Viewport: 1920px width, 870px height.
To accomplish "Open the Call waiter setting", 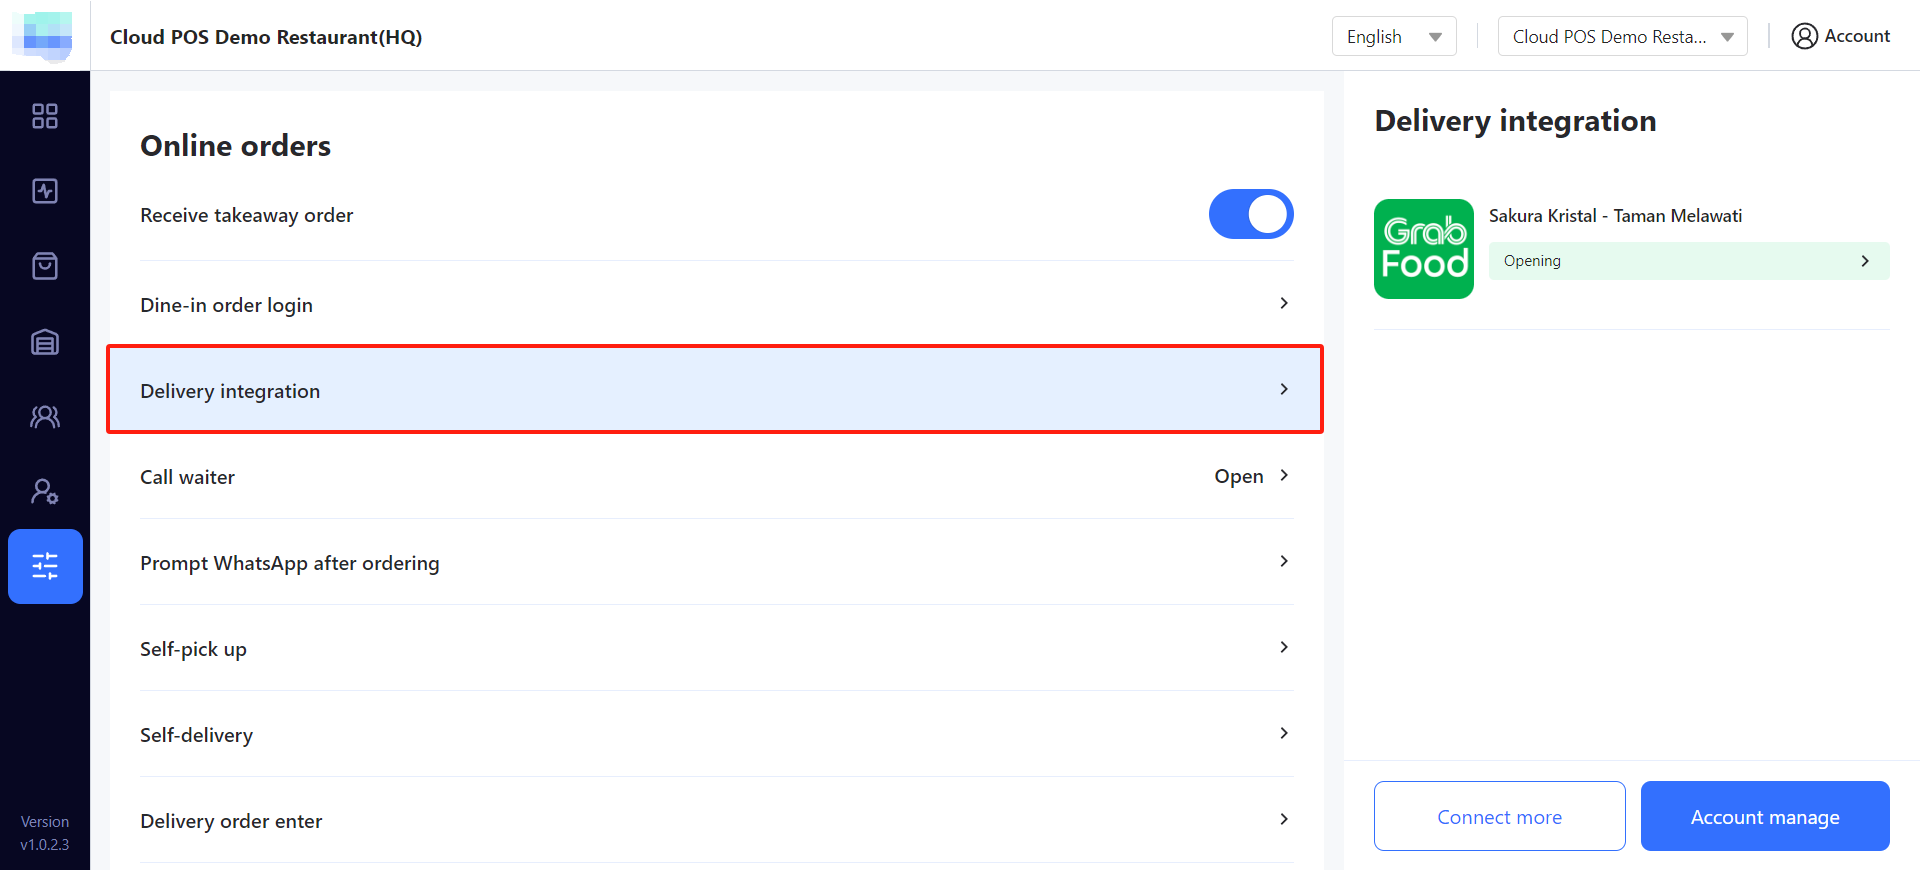I will (x=715, y=477).
